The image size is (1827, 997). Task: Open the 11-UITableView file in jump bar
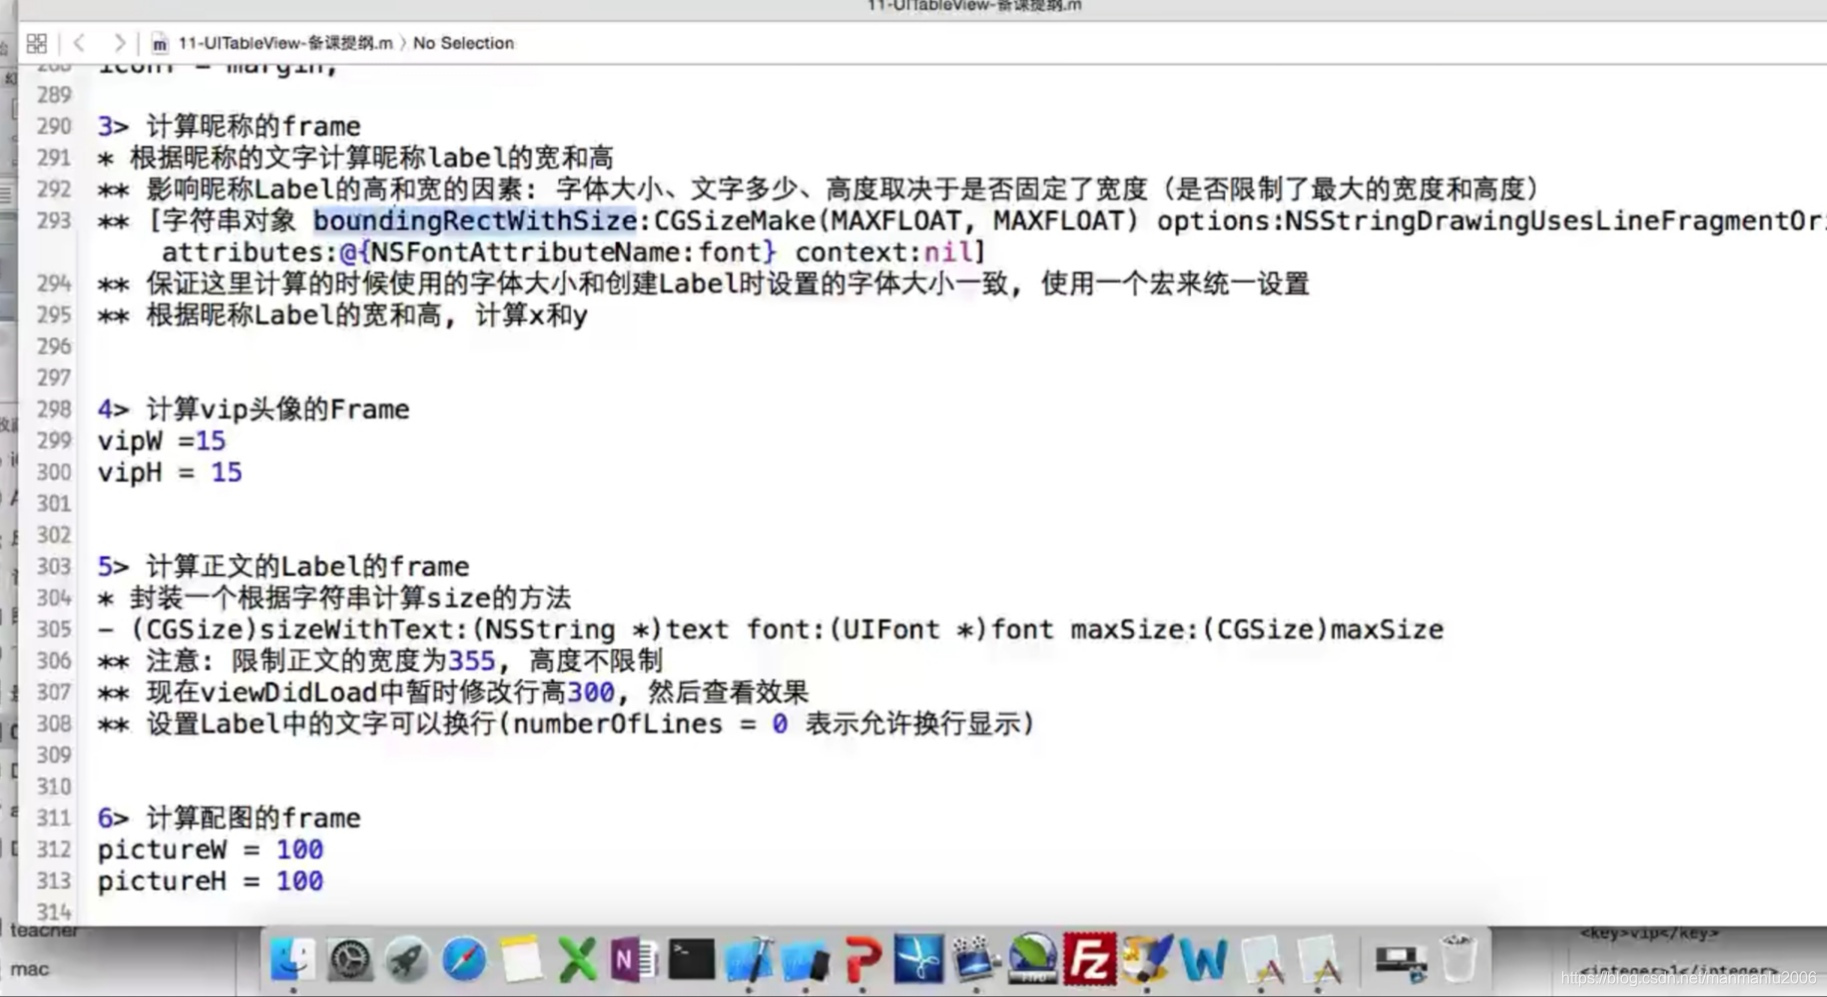285,43
